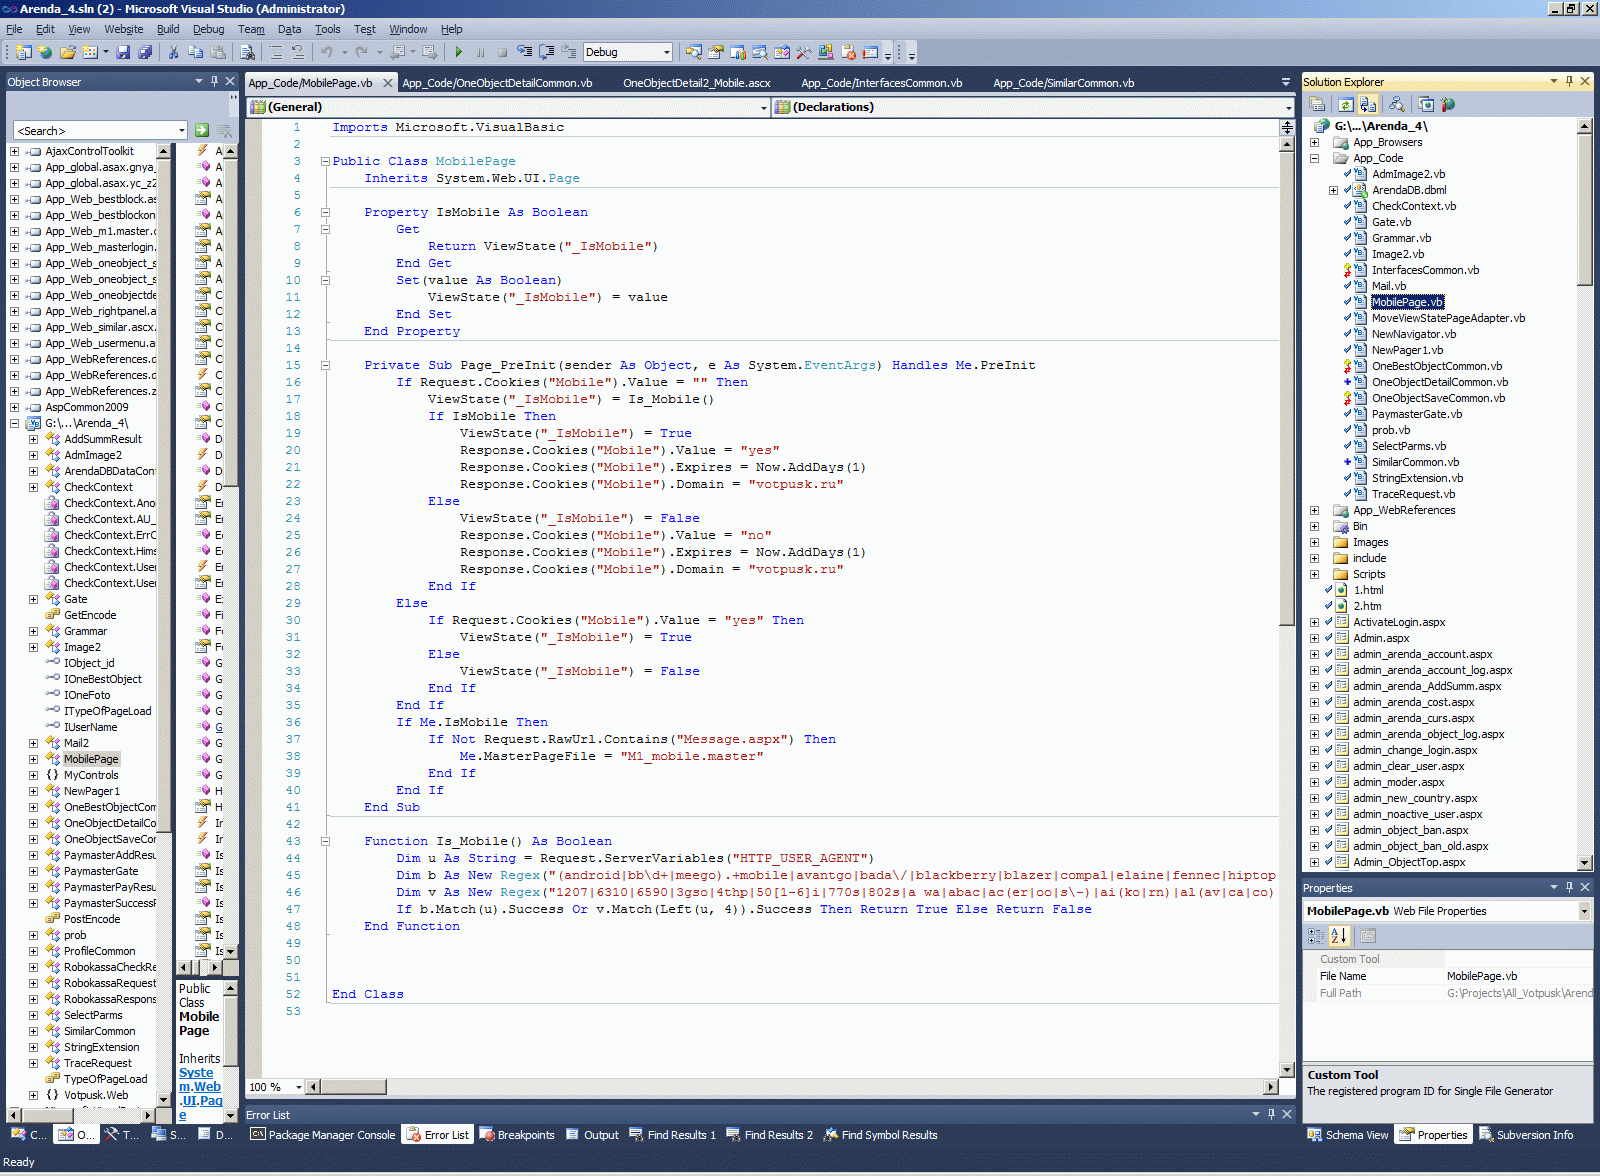
Task: Toggle Nest Related Files in Solution Explorer
Action: point(1368,104)
